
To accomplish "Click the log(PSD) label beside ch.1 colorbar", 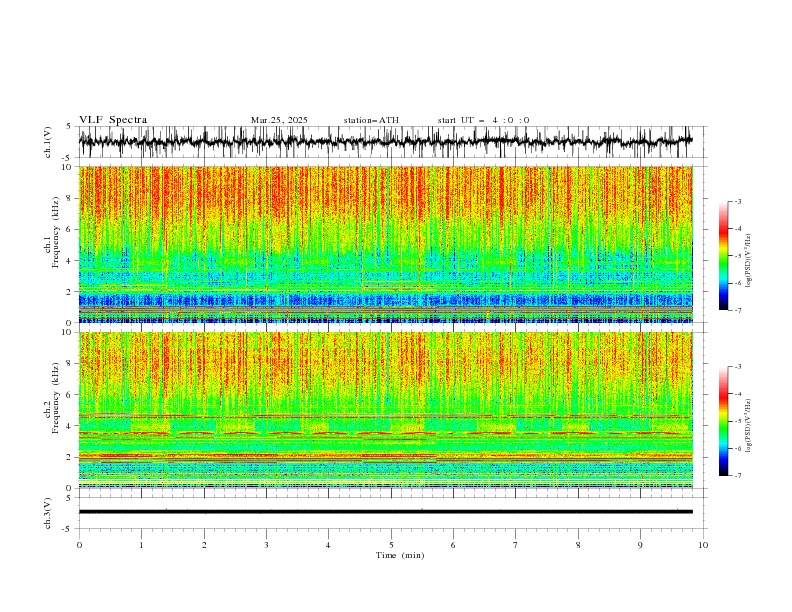I will pos(749,261).
